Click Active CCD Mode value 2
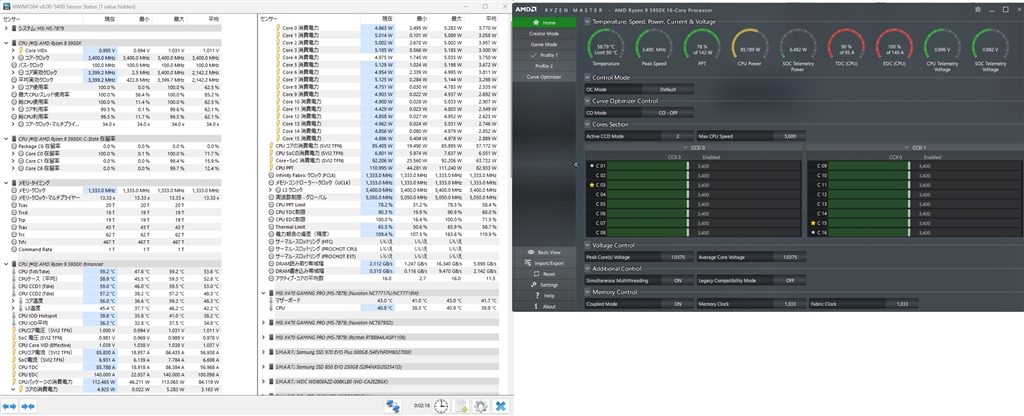1024x416 pixels. (x=677, y=136)
